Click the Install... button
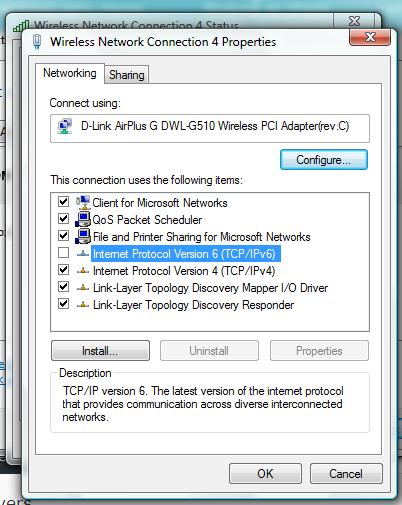402x505 pixels. (x=100, y=351)
